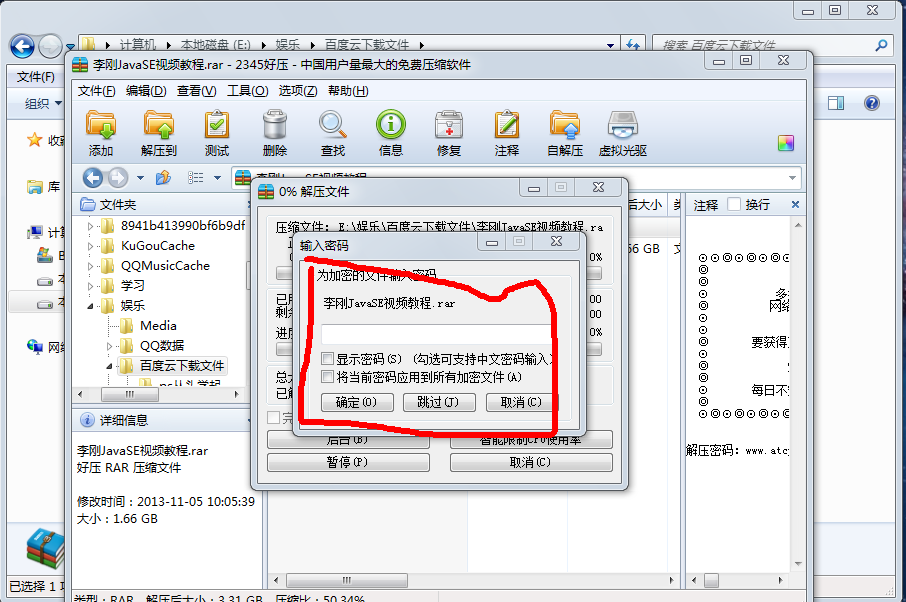Open Explorer's 文件(F) menu

36,76
